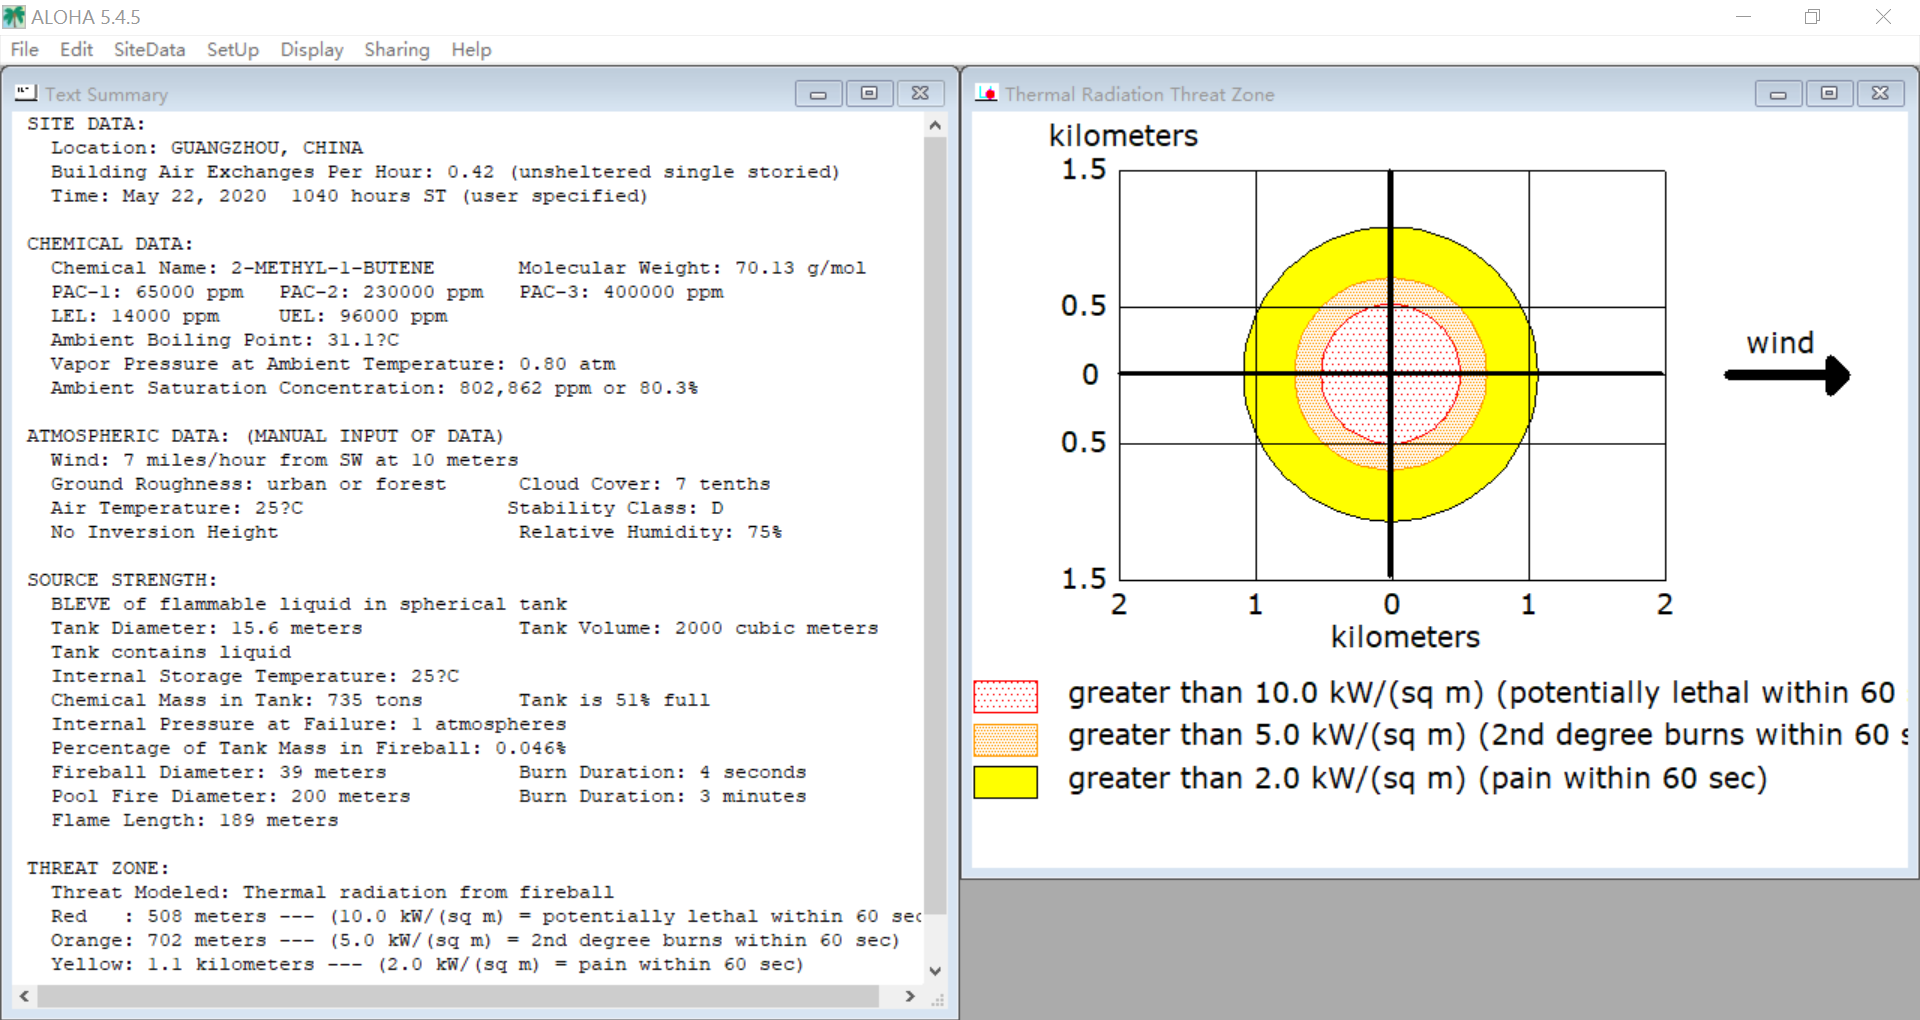The image size is (1920, 1020).
Task: Click the scroll down arrow in Text Summary
Action: [x=935, y=970]
